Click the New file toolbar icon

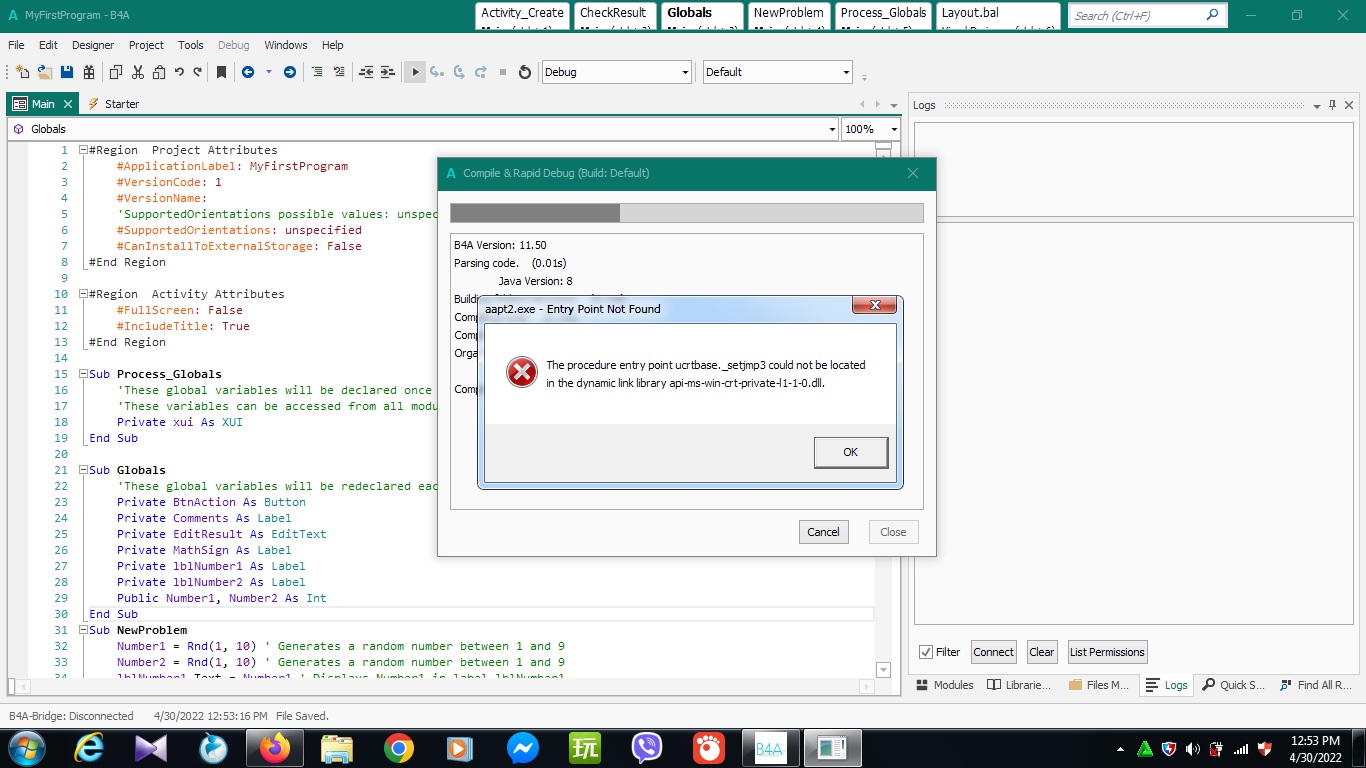pyautogui.click(x=23, y=72)
